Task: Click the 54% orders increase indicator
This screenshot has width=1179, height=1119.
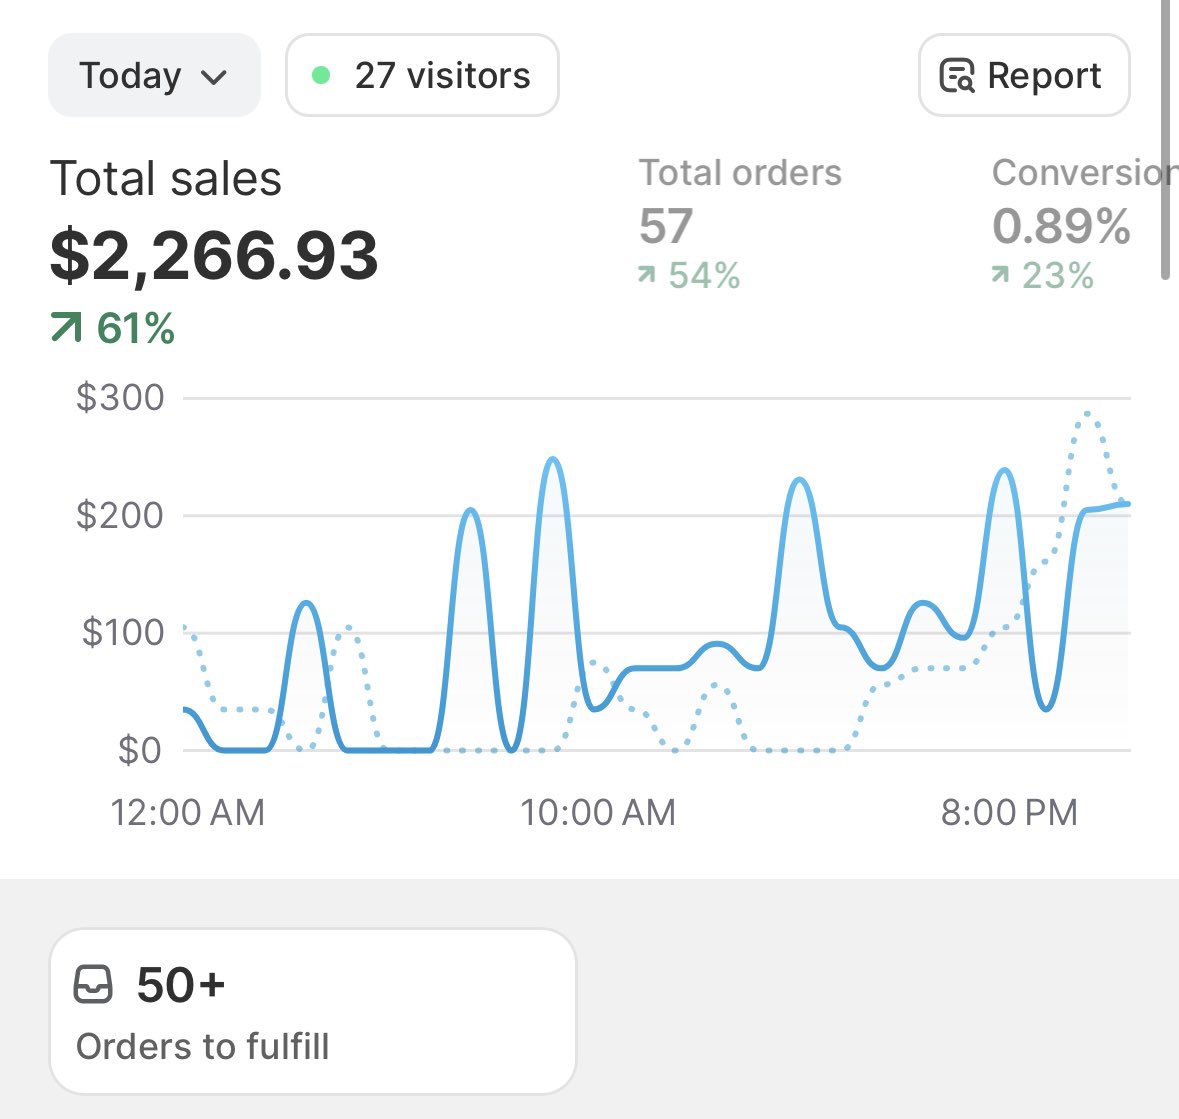Action: [690, 275]
